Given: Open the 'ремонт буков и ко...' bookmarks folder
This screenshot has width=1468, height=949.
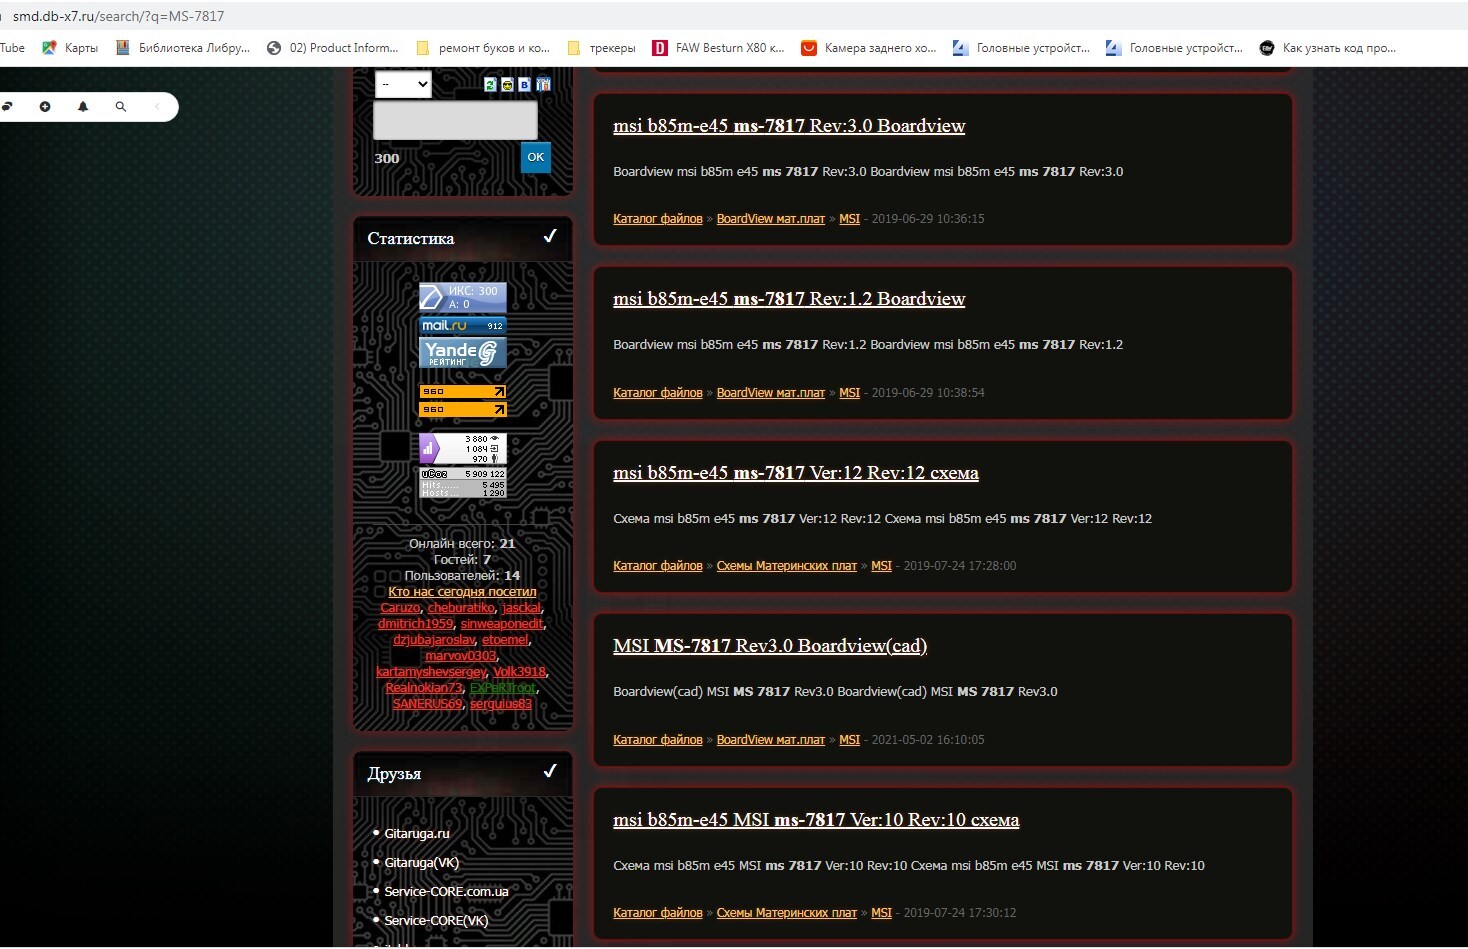Looking at the screenshot, I should tap(483, 48).
